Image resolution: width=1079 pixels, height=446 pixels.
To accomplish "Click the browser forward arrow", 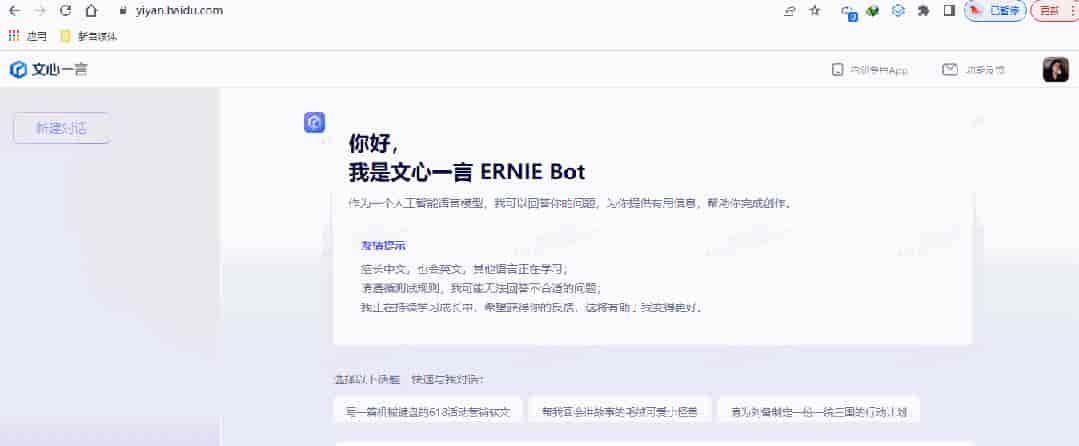I will click(x=40, y=11).
